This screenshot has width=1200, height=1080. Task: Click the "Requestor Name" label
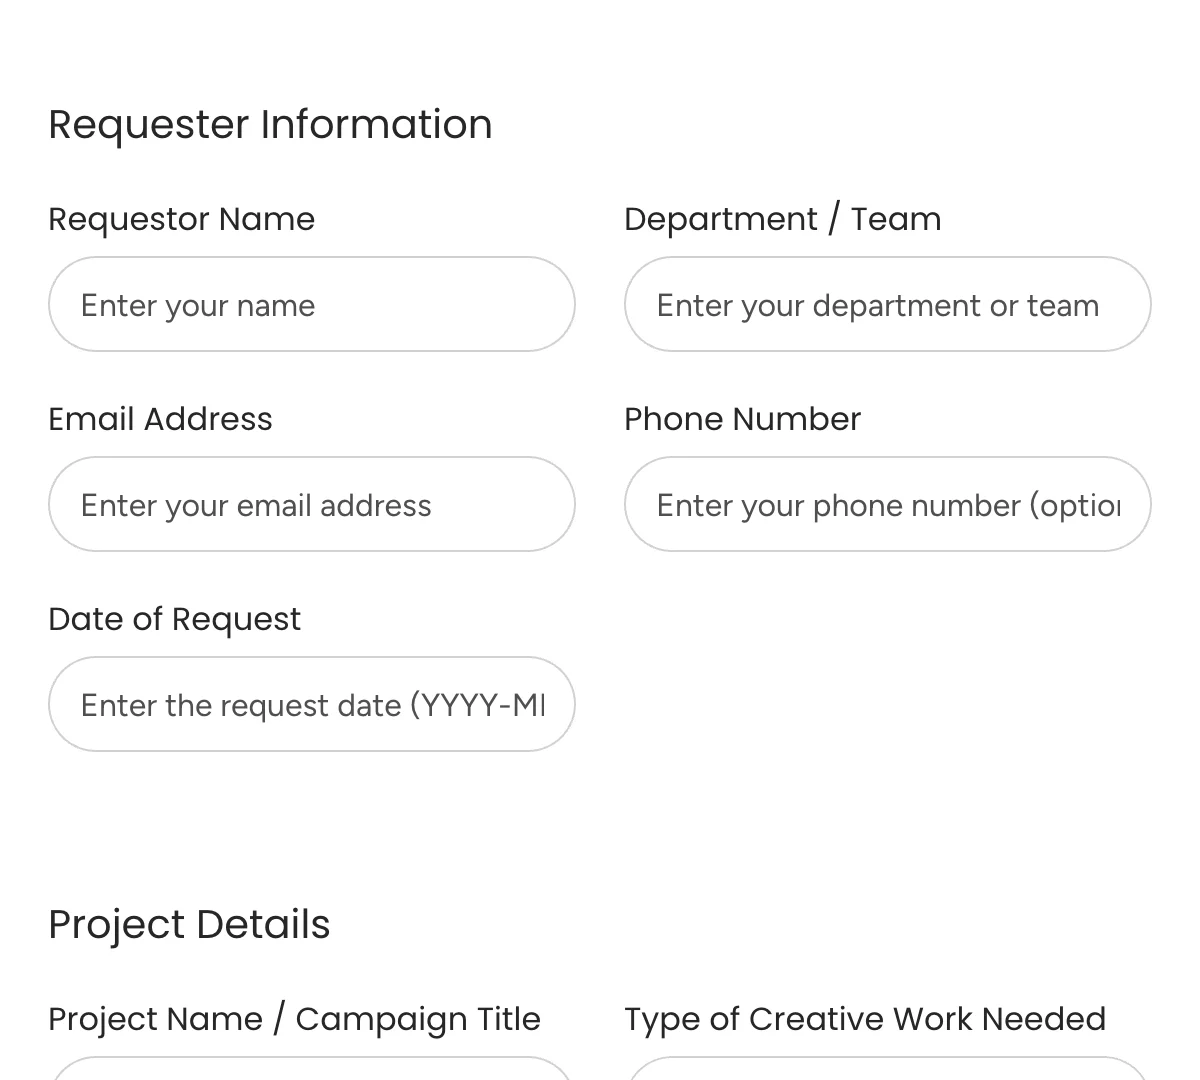coord(181,218)
